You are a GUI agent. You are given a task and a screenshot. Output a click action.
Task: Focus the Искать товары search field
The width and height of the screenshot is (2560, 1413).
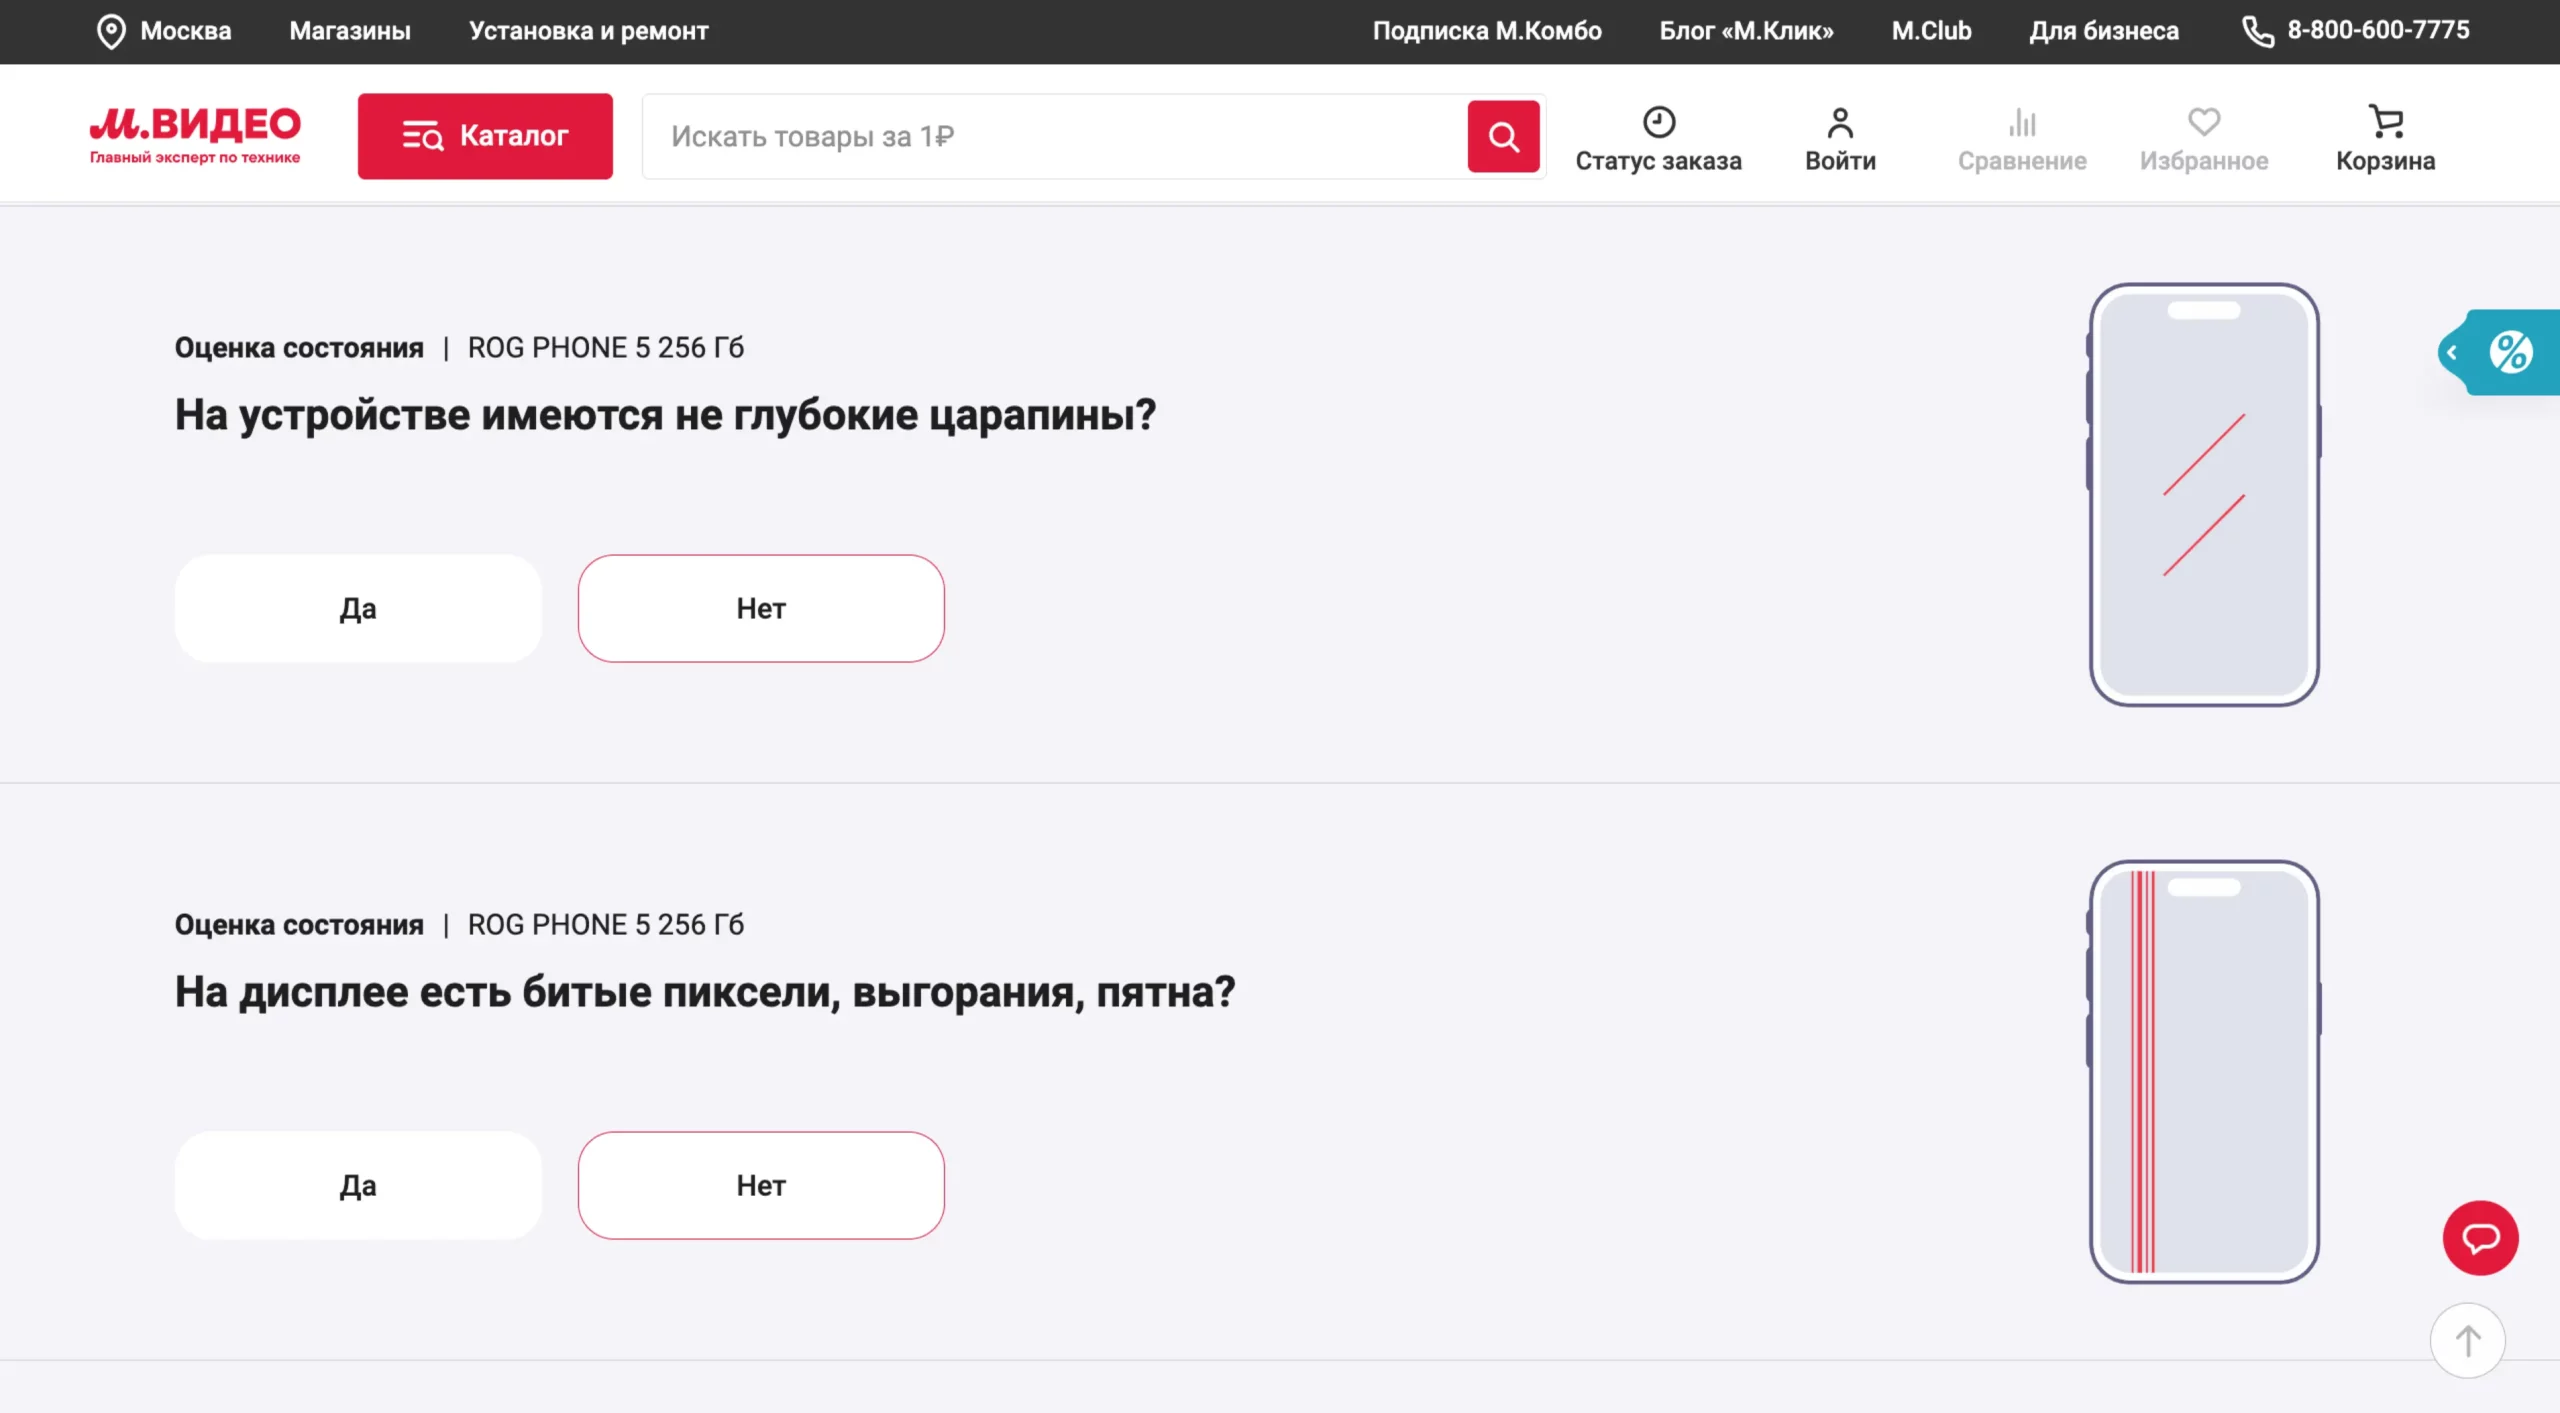(x=1050, y=136)
